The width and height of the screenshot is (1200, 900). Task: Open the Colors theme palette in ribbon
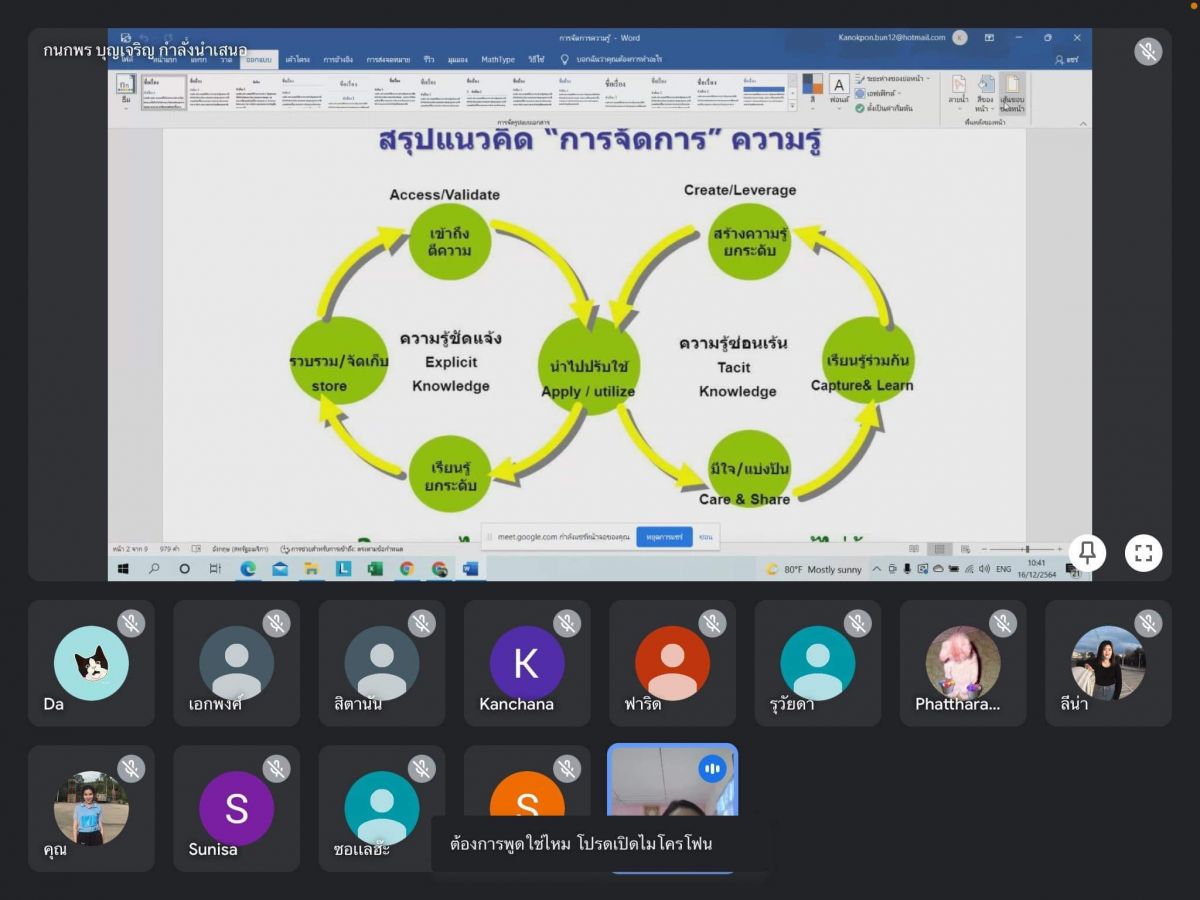(813, 90)
